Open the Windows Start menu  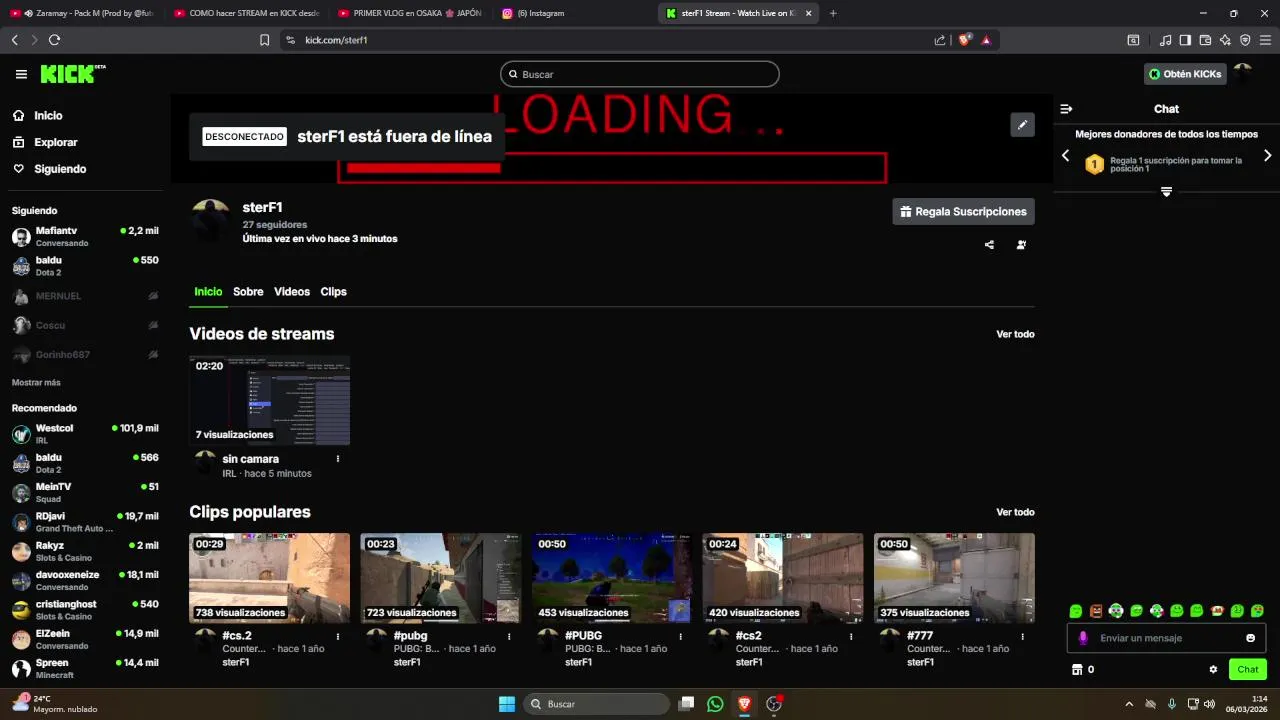[507, 704]
